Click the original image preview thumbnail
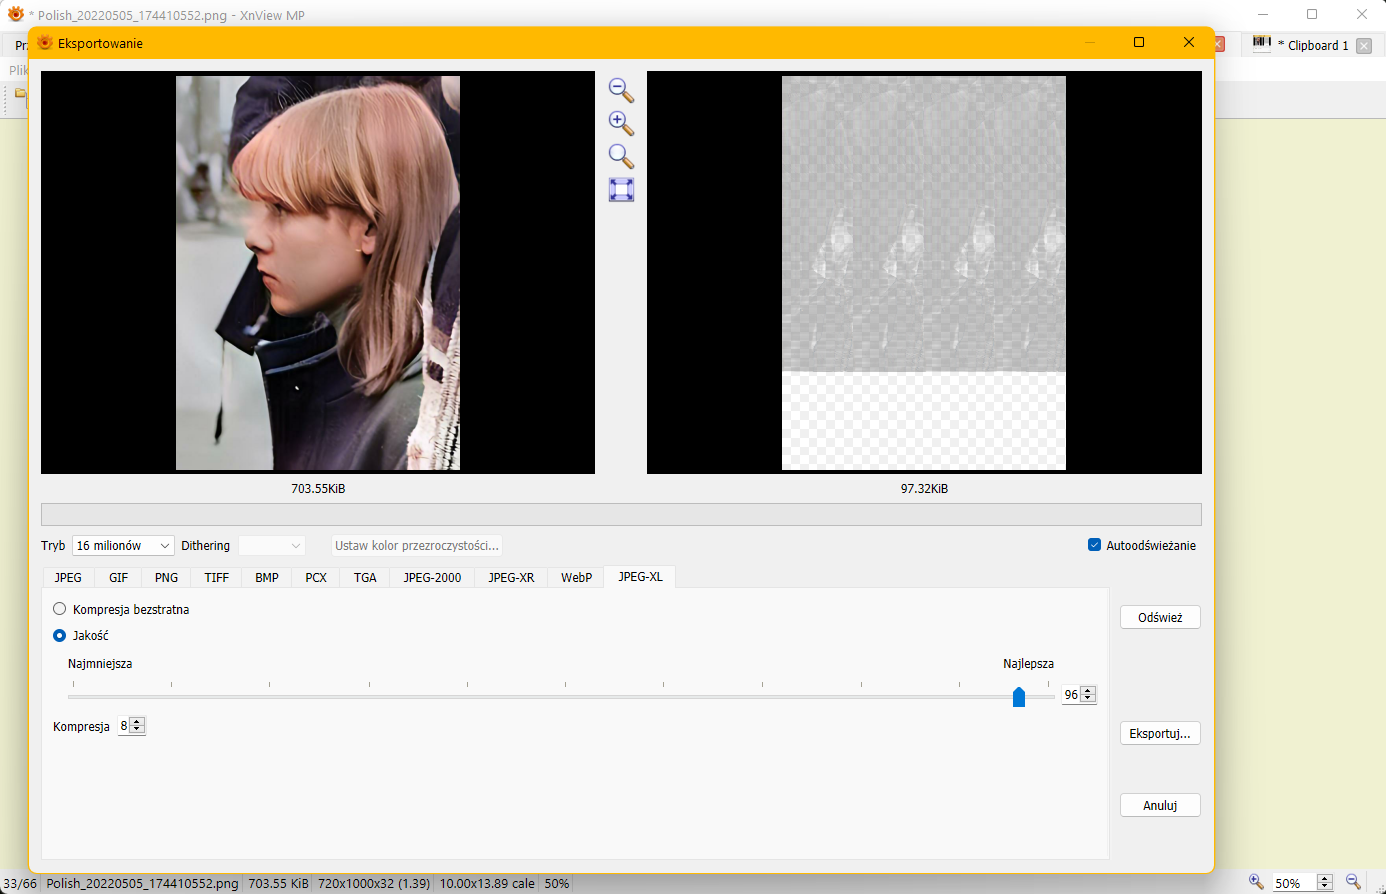The image size is (1386, 894). 318,272
